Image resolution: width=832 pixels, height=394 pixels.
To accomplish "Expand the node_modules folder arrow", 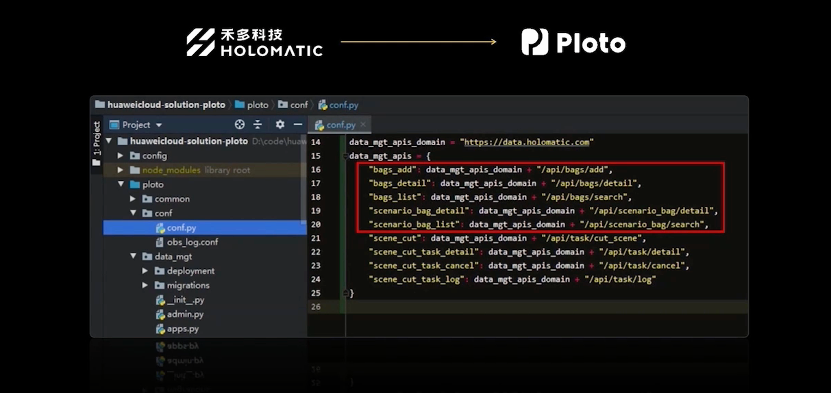I will 120,170.
